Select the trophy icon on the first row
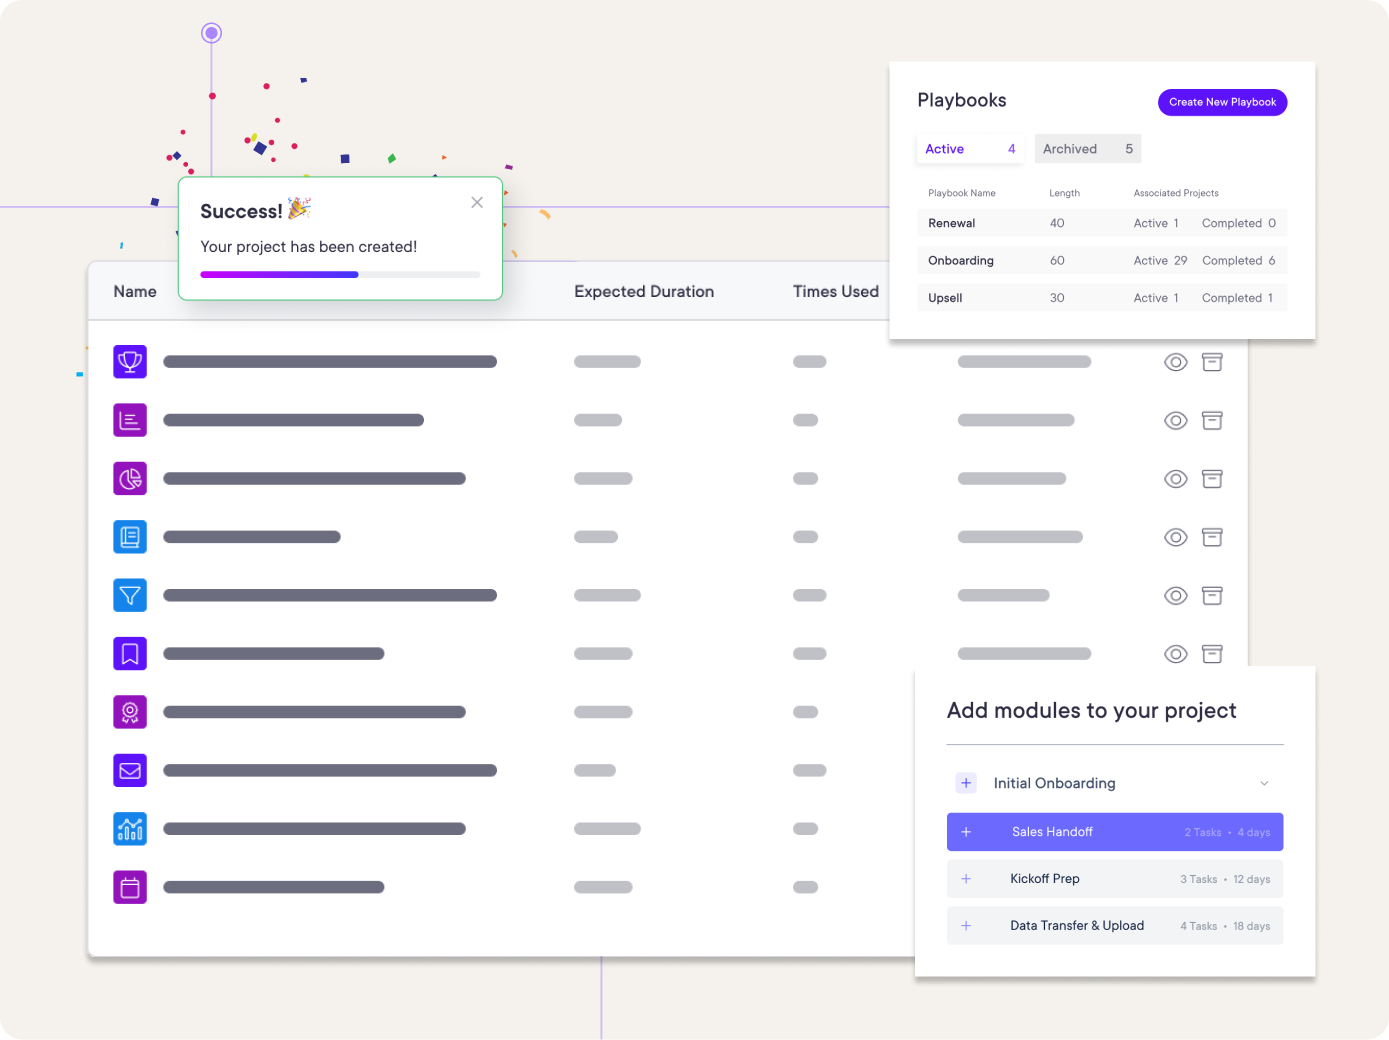This screenshot has width=1389, height=1040. 130,361
